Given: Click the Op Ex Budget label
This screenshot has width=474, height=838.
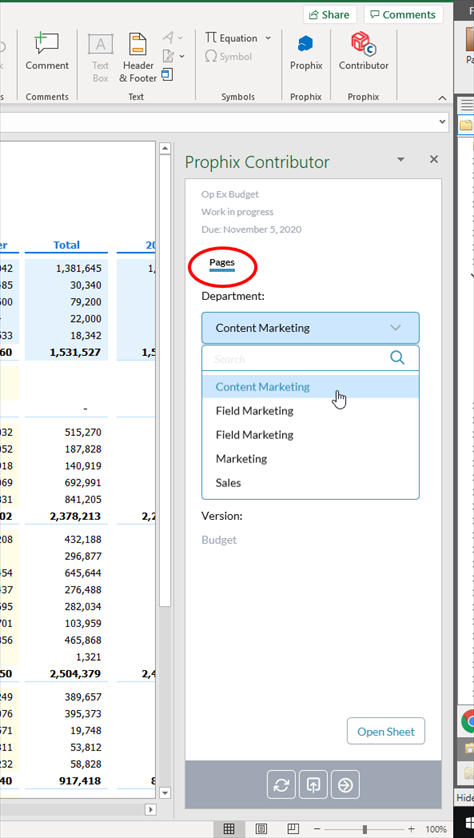Looking at the screenshot, I should [230, 194].
